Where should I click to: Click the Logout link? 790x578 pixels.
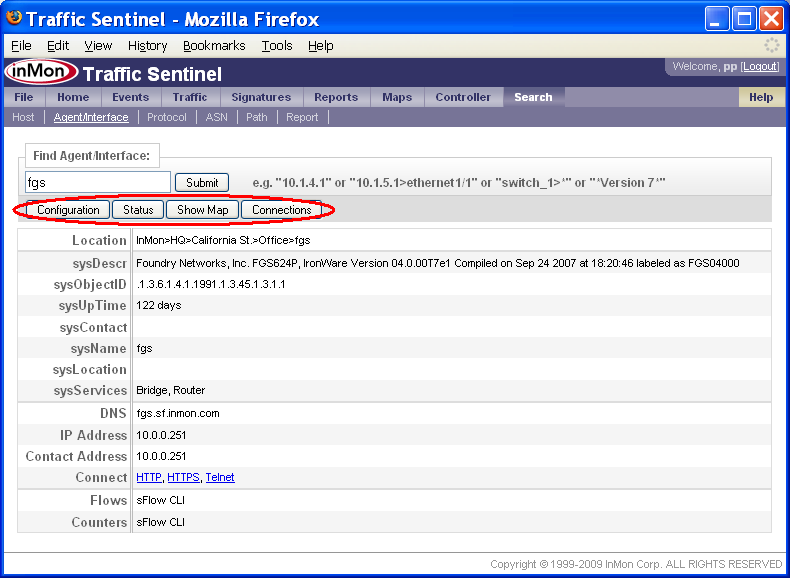761,67
